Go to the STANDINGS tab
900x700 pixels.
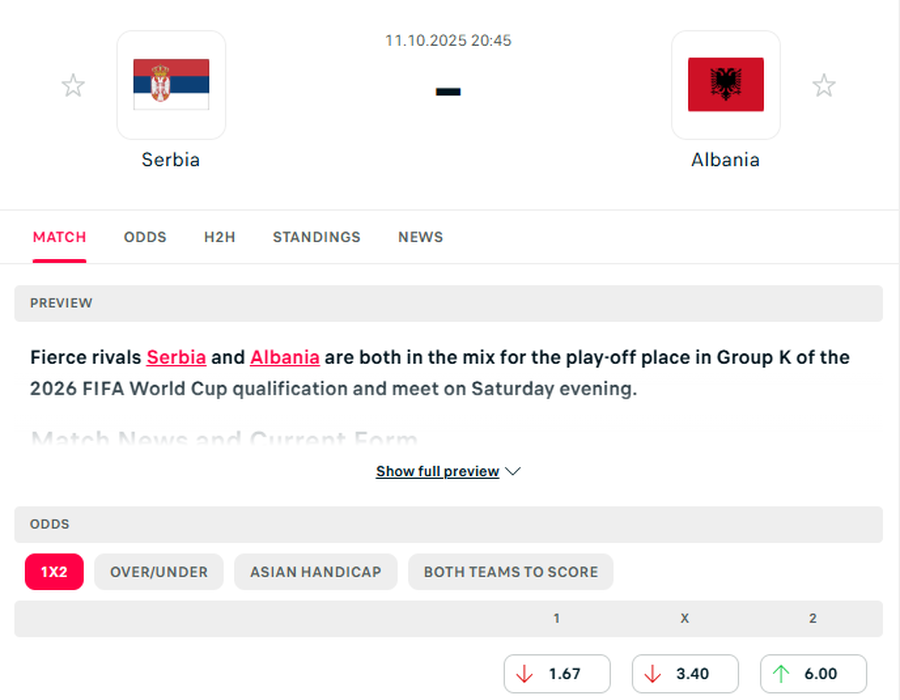[316, 237]
